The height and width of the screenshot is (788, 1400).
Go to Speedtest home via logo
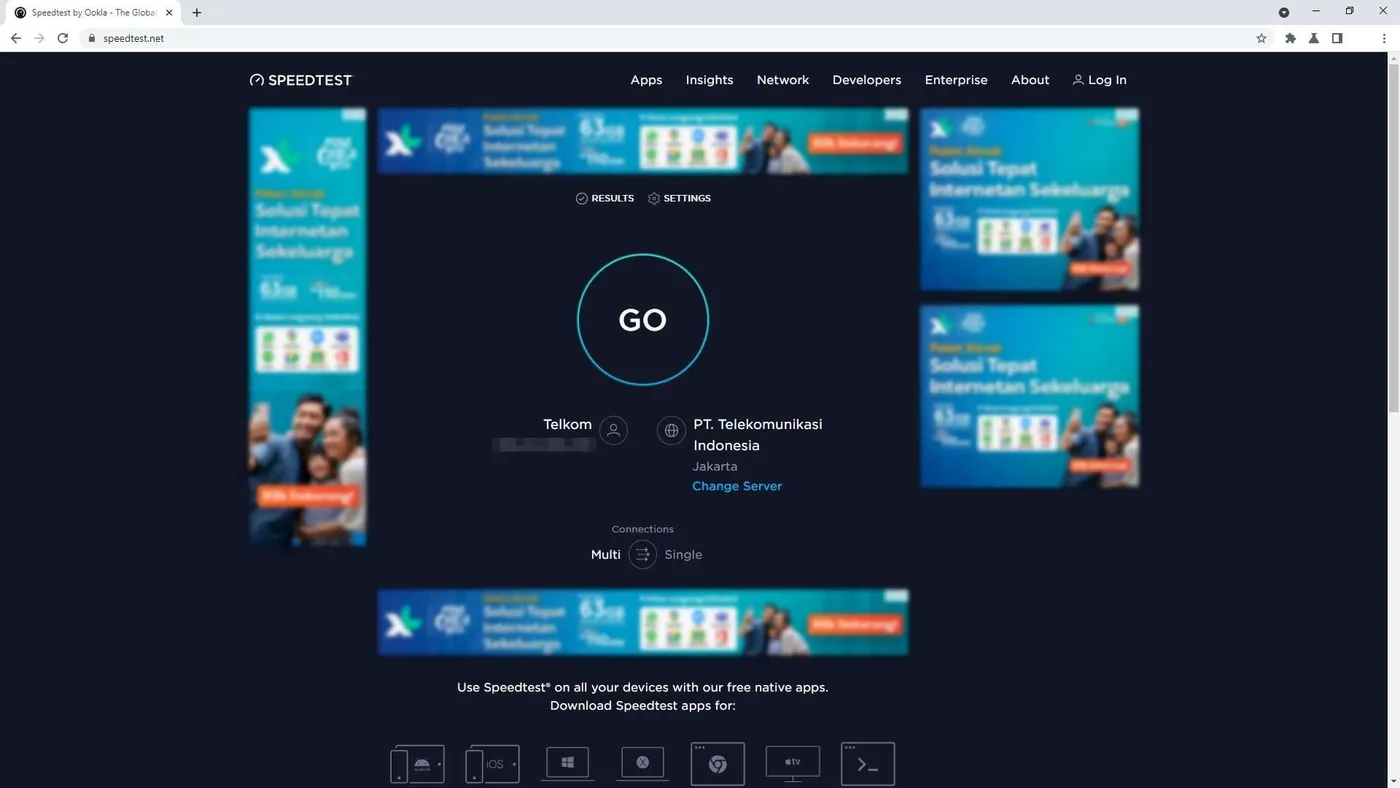(301, 80)
